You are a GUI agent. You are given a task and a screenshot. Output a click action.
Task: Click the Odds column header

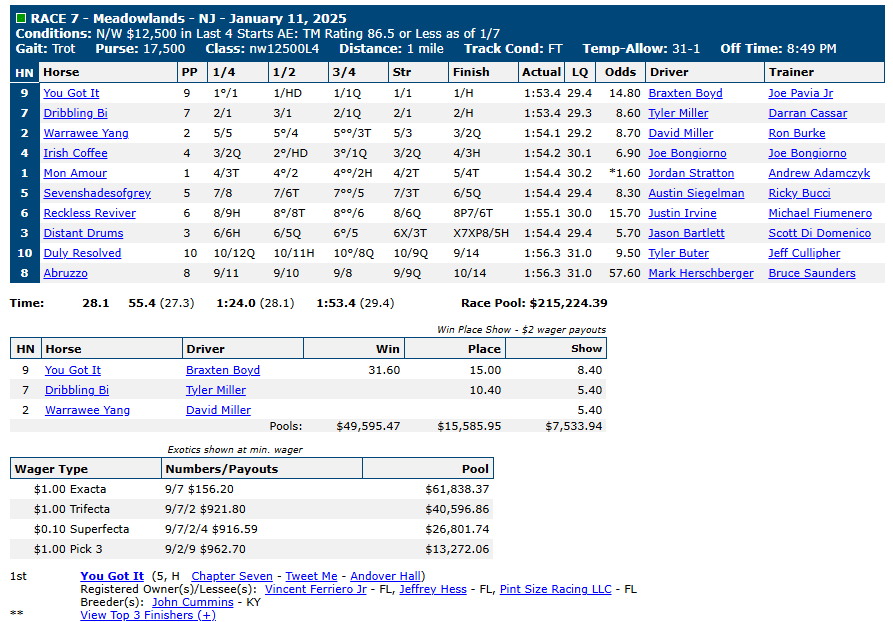619,72
